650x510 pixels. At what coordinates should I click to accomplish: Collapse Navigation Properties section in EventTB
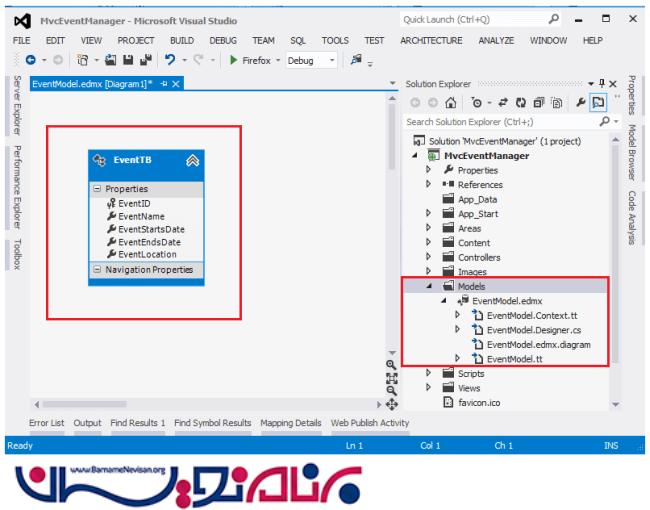pos(97,270)
